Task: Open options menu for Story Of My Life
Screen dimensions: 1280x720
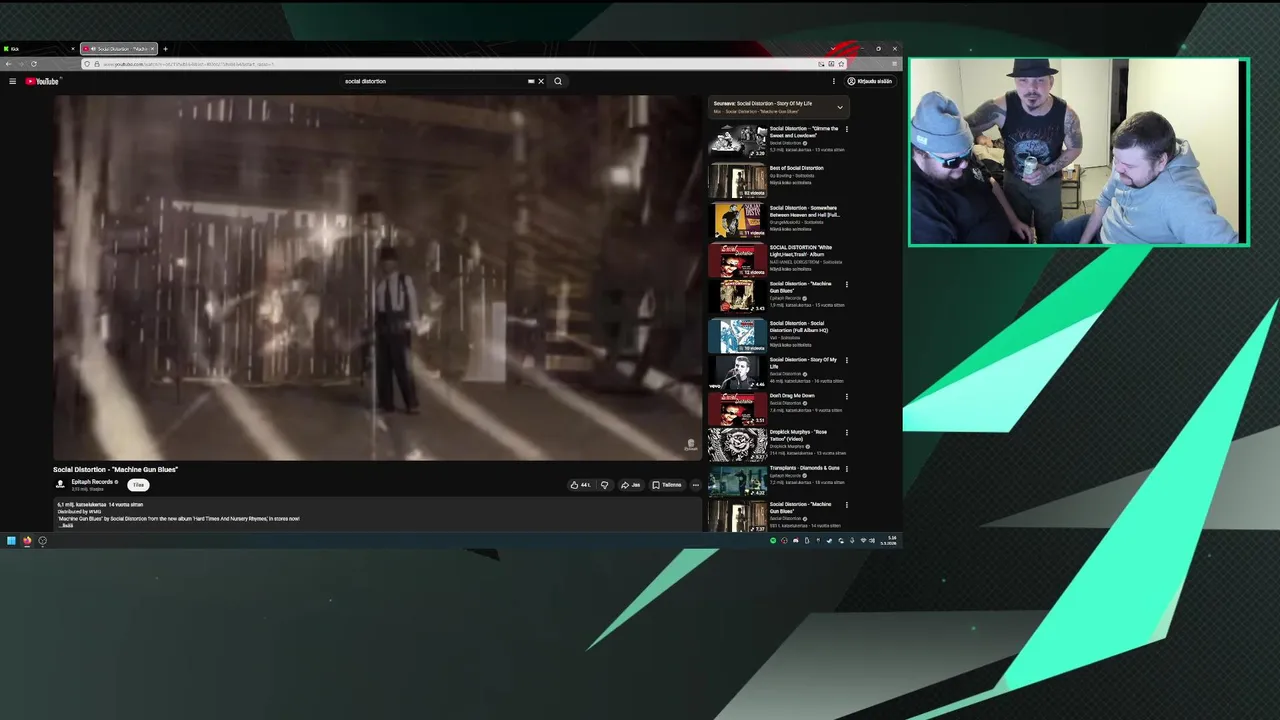Action: pos(846,360)
